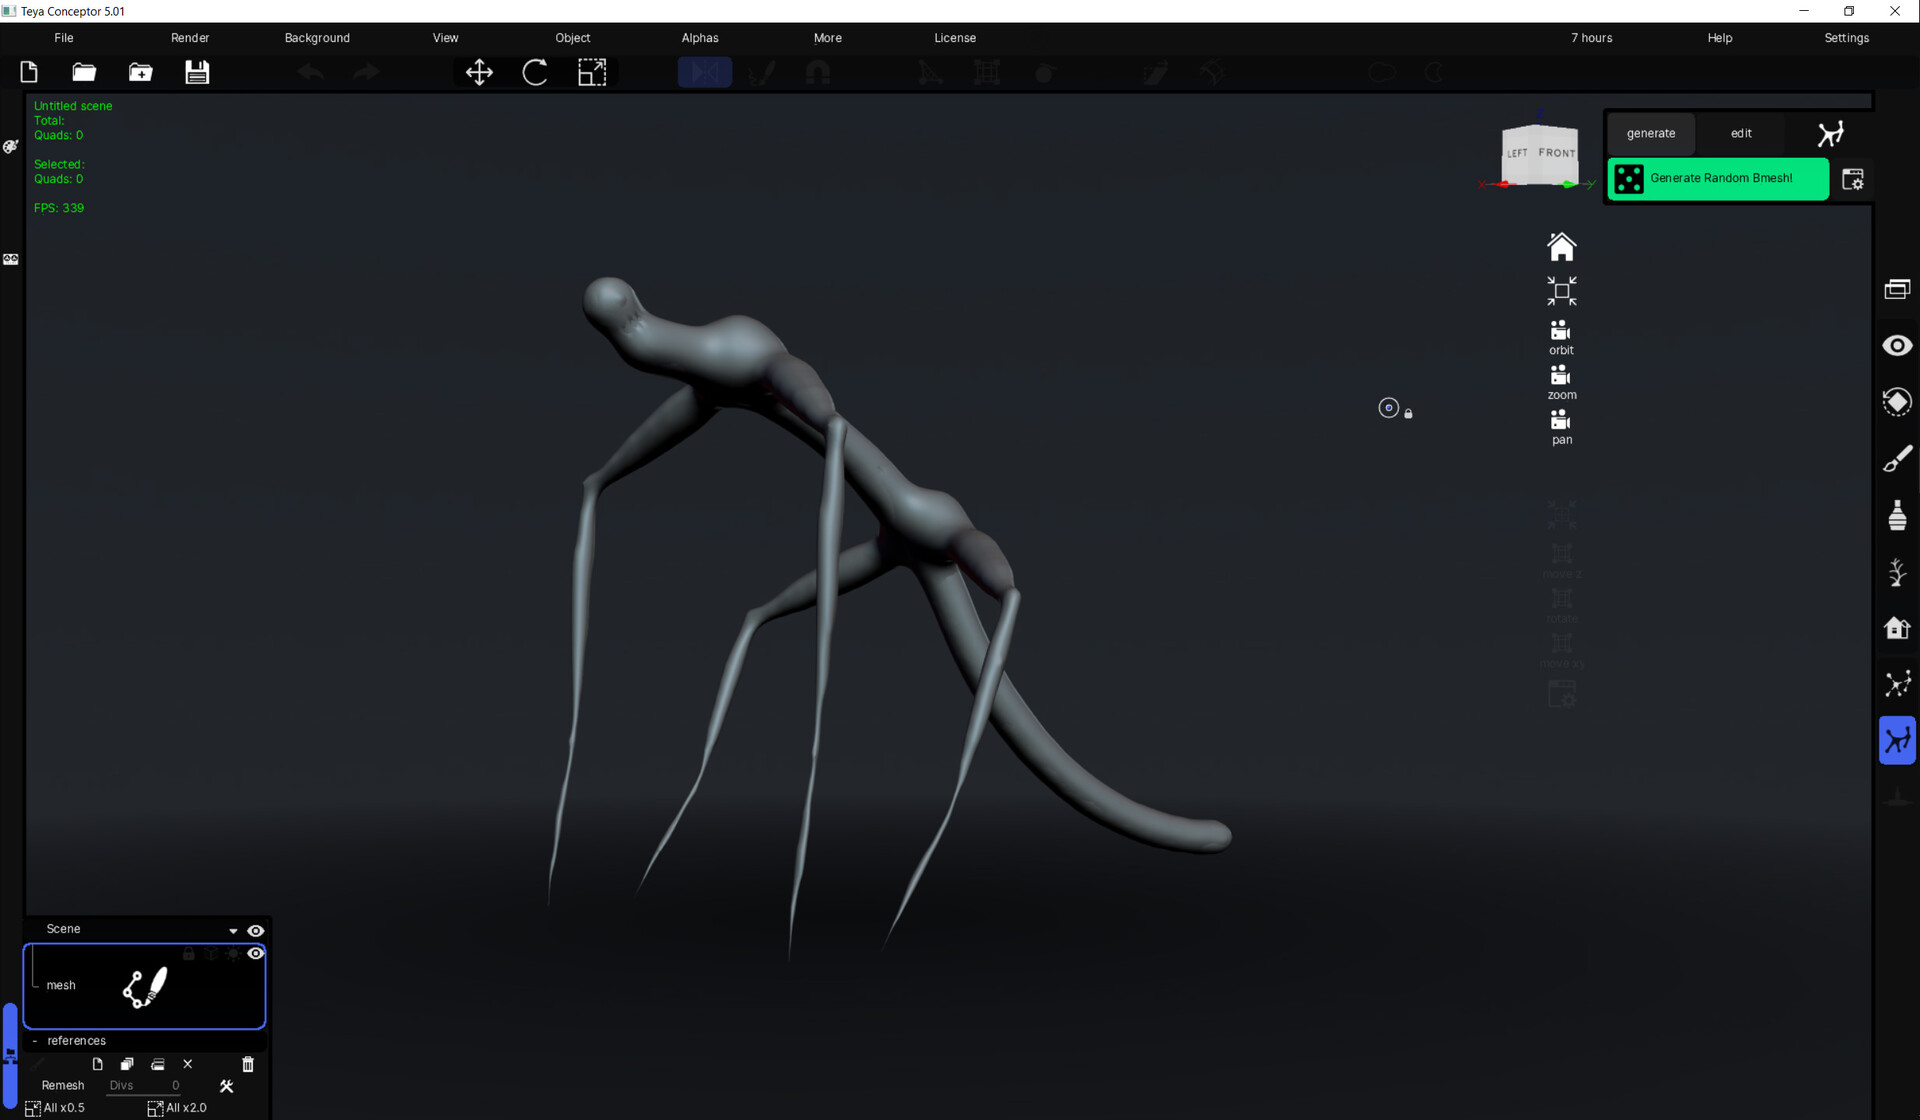
Task: Click the Remesh button
Action: click(62, 1085)
